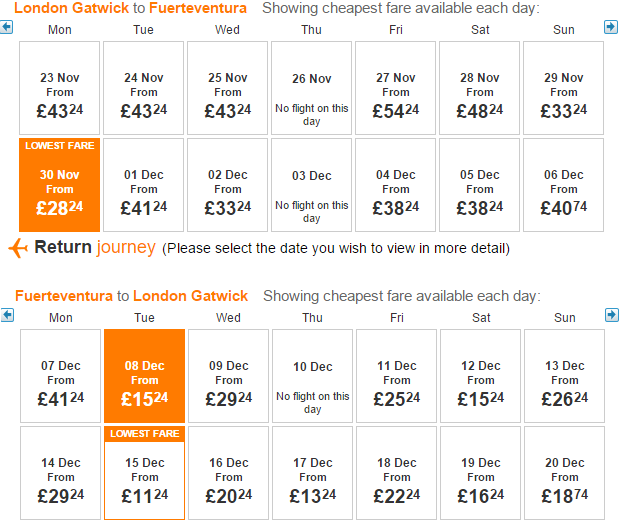This screenshot has width=621, height=521.
Task: Pick the 19 Dec £16.24 return fare
Action: tap(480, 473)
